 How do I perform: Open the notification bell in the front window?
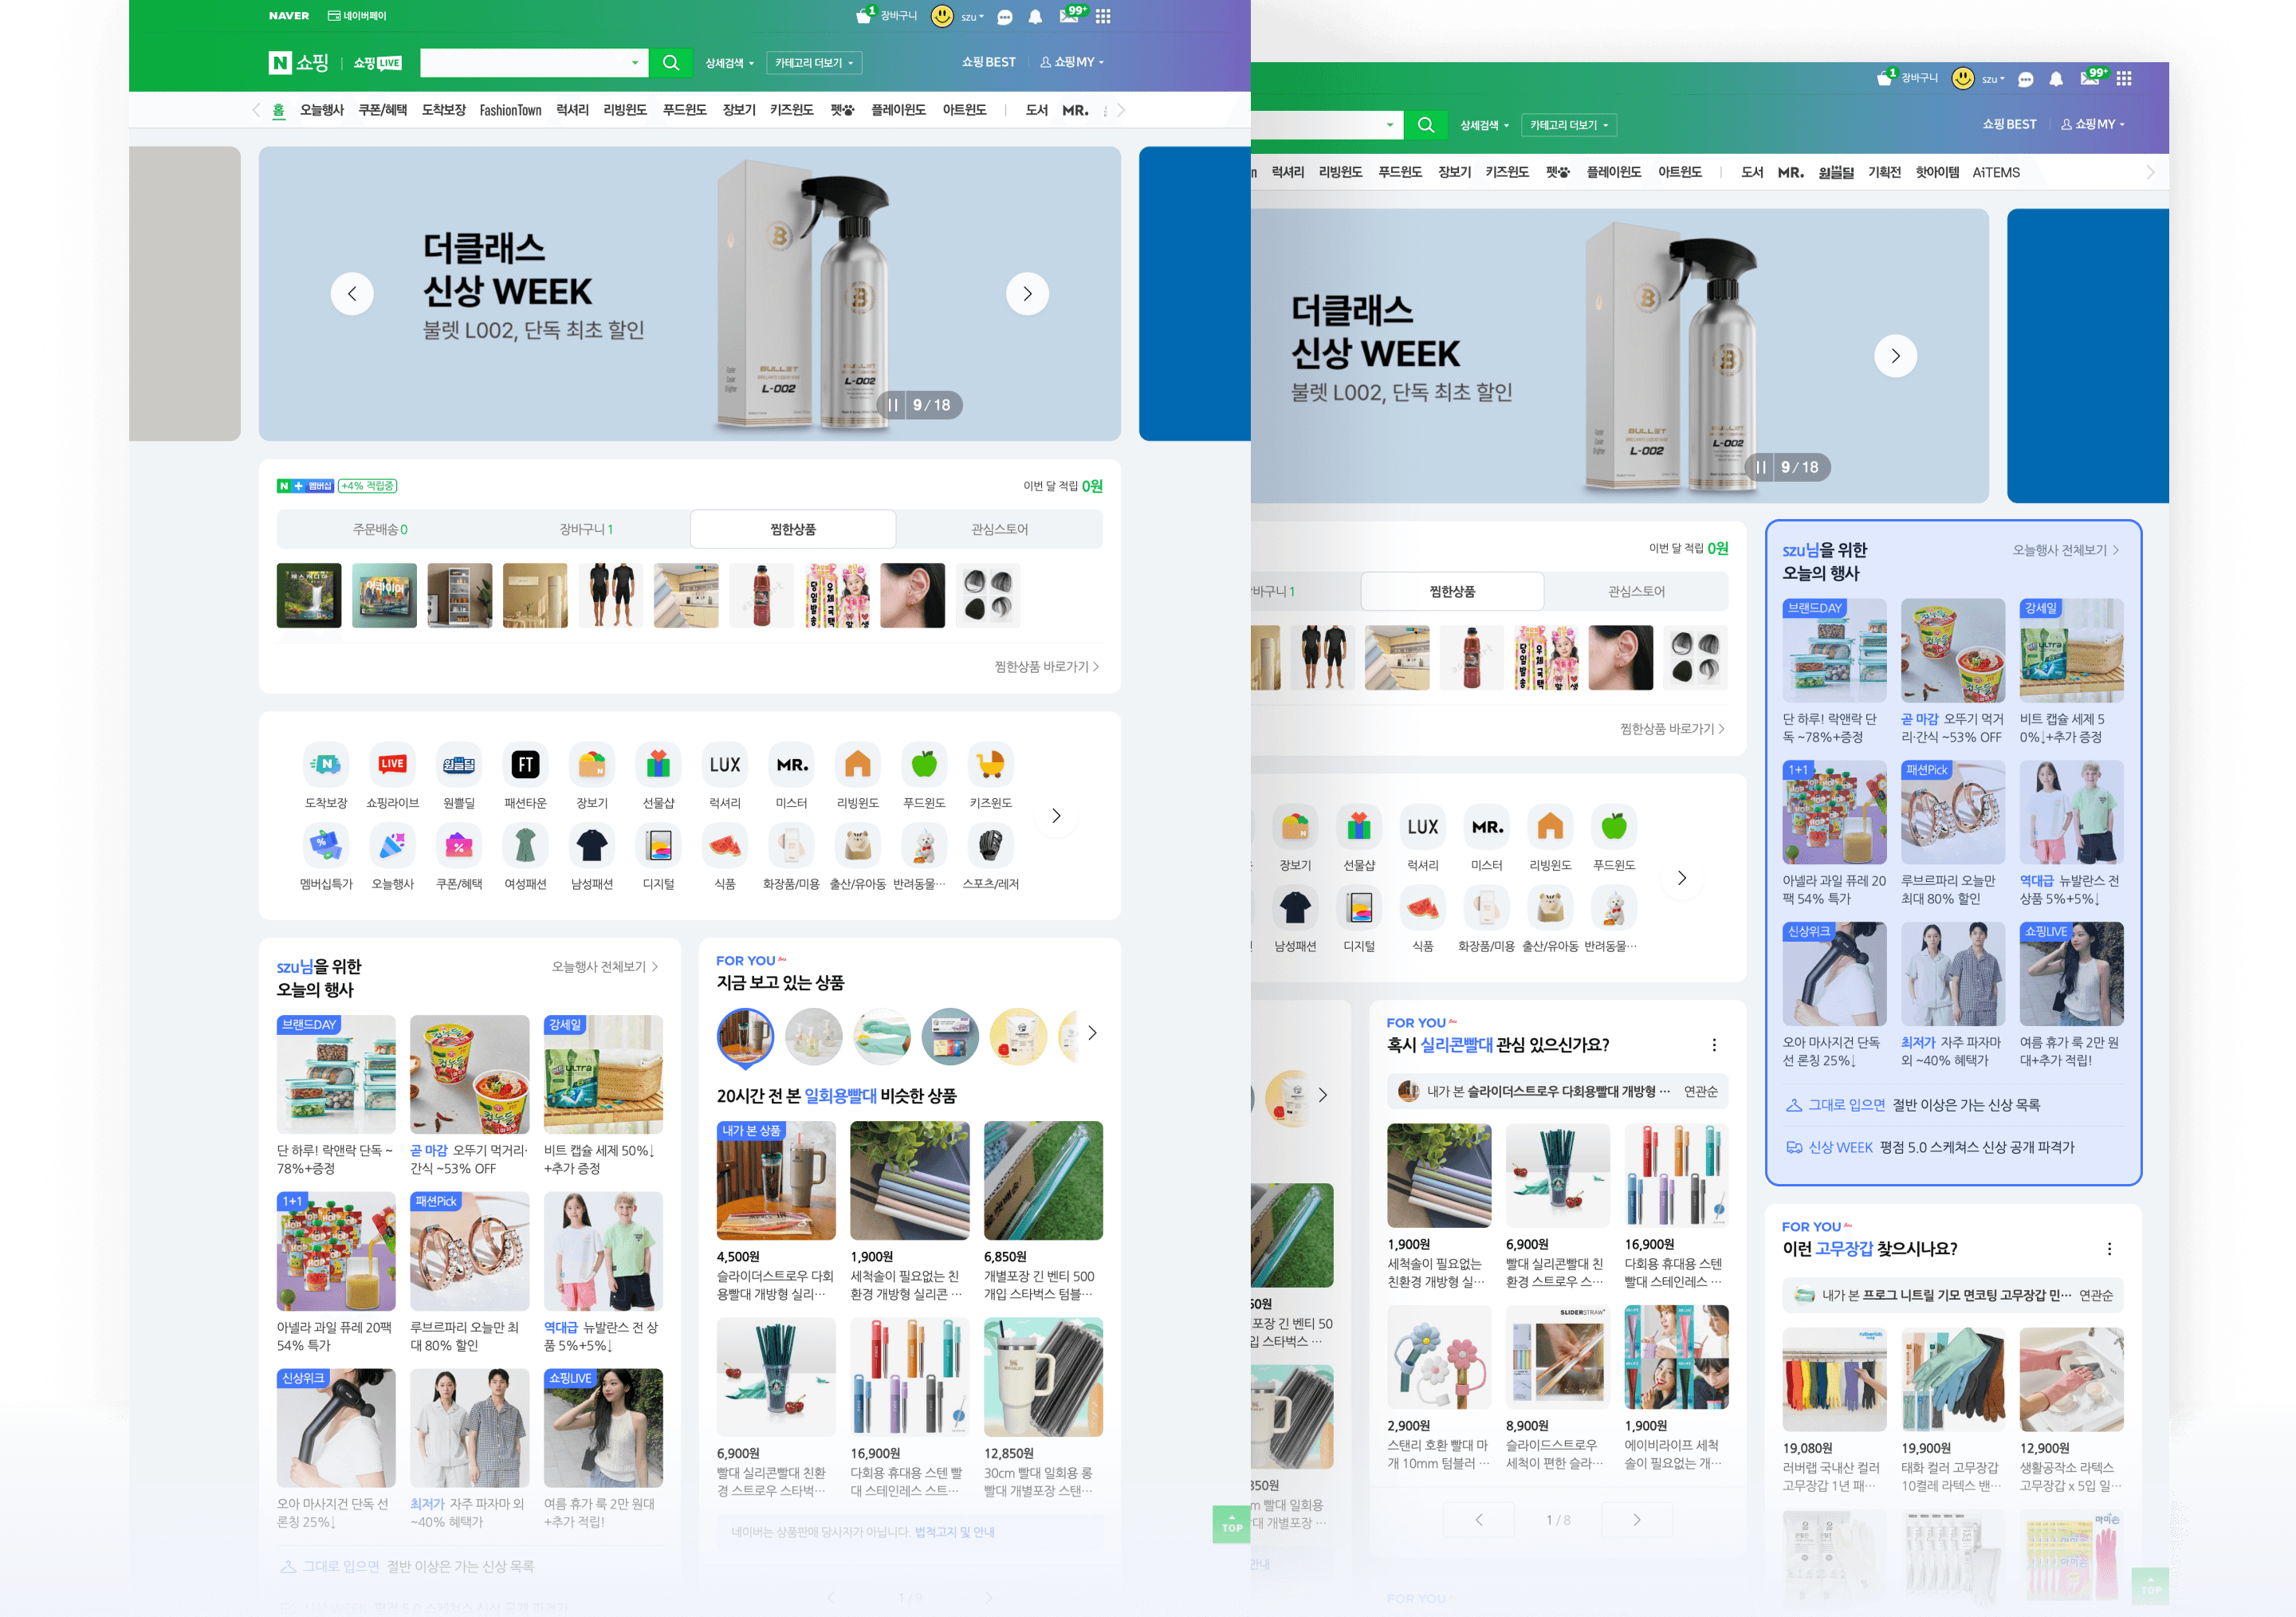1035,17
